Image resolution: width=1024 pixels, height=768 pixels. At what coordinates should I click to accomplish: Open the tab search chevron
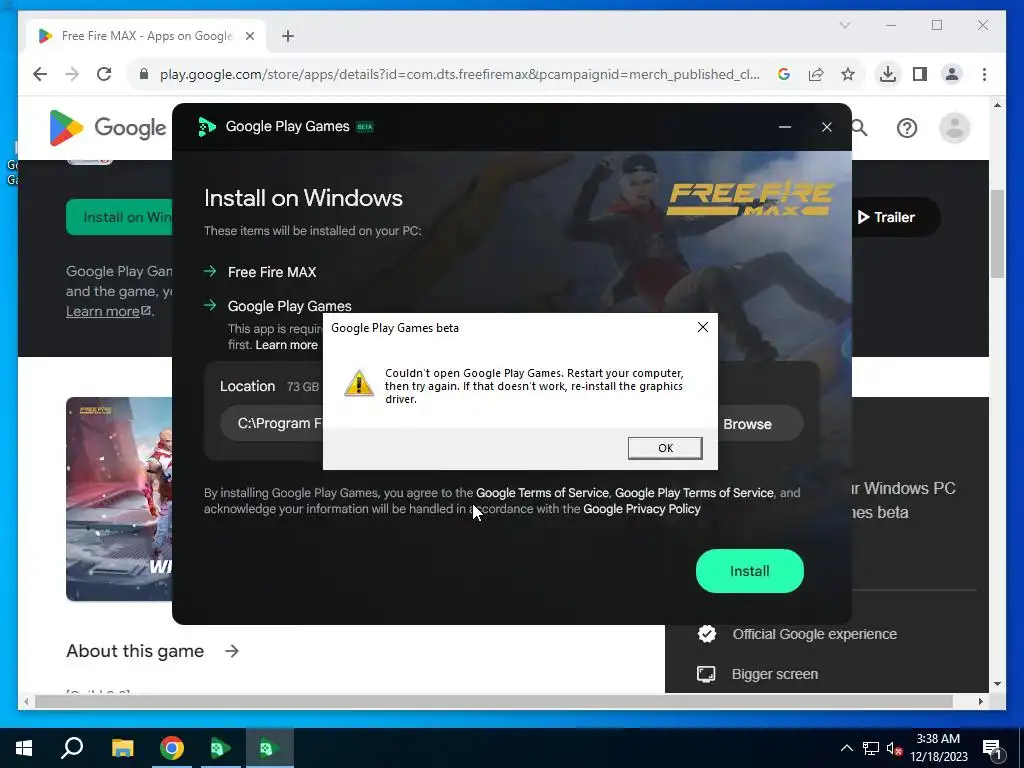[844, 25]
